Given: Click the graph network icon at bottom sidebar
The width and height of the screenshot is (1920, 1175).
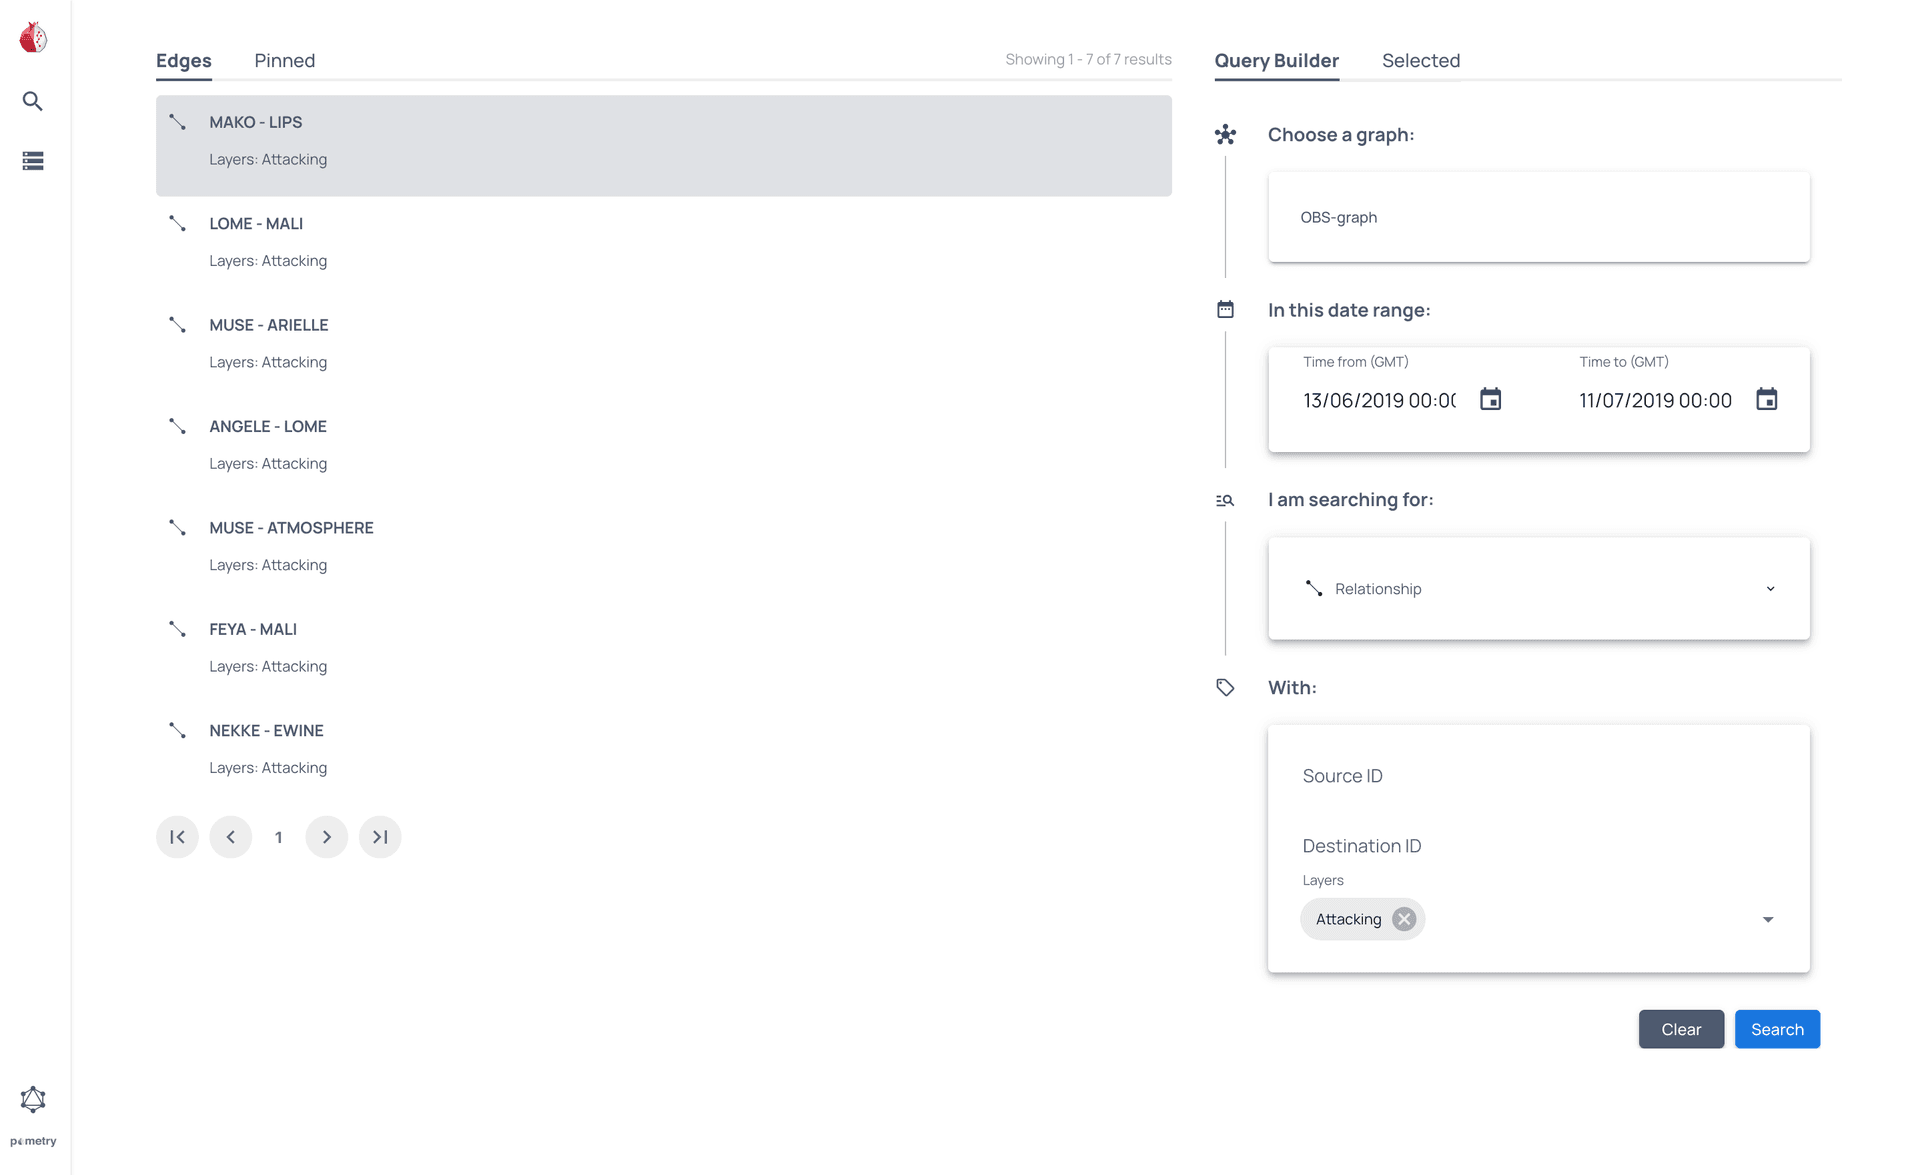Looking at the screenshot, I should [x=33, y=1098].
